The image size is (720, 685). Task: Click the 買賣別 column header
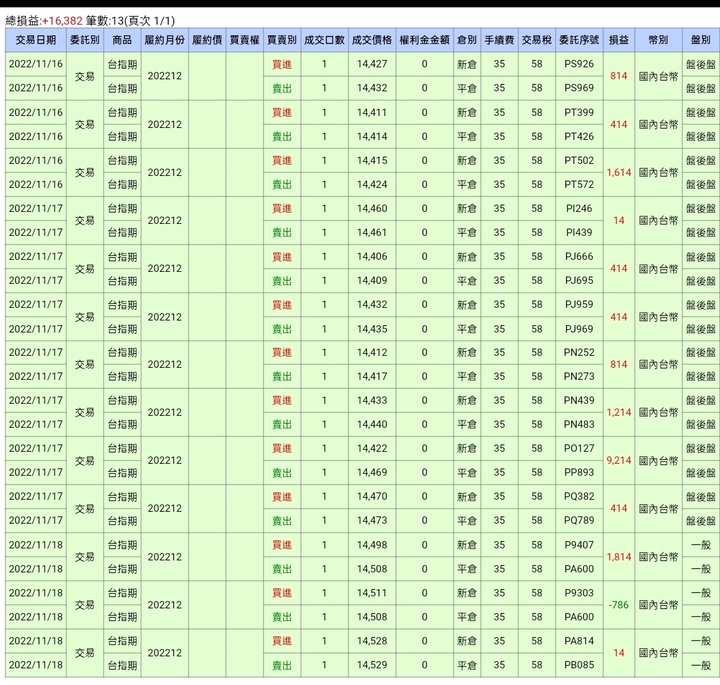coord(282,40)
